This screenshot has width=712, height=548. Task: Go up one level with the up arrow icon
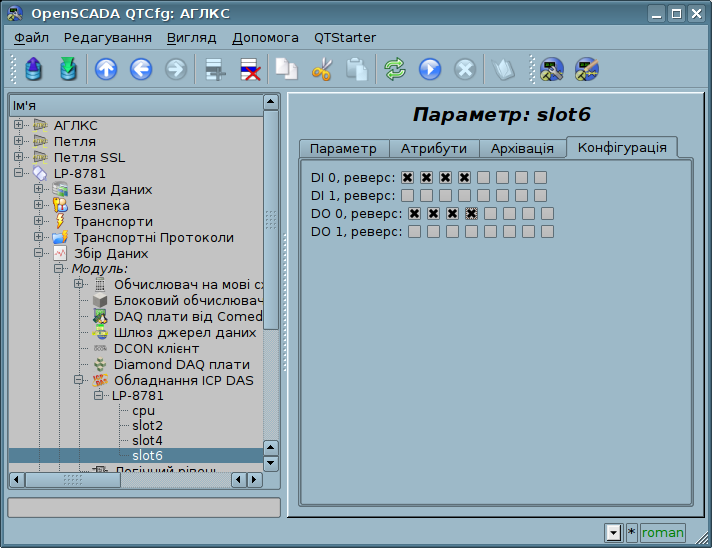pyautogui.click(x=106, y=69)
